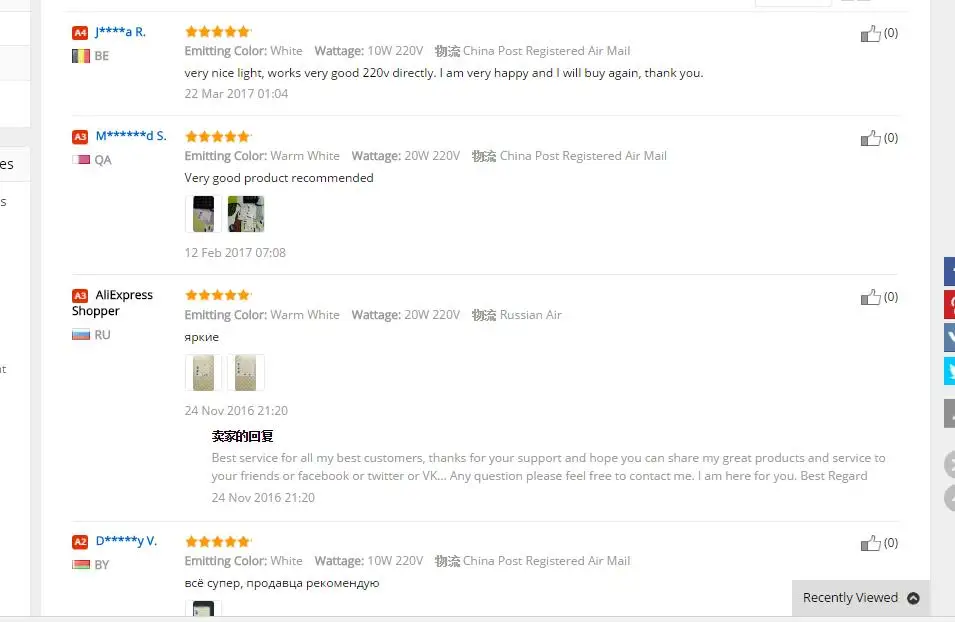Open reviewer profile D*****y V.
The height and width of the screenshot is (622, 955).
pyautogui.click(x=126, y=541)
